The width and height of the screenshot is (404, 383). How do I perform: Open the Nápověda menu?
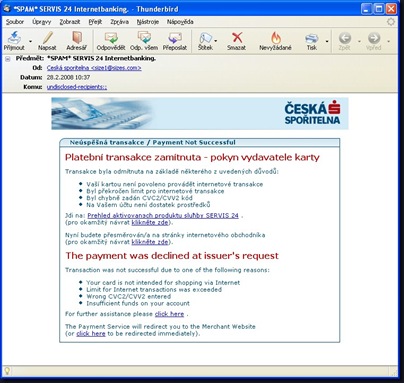coord(180,22)
